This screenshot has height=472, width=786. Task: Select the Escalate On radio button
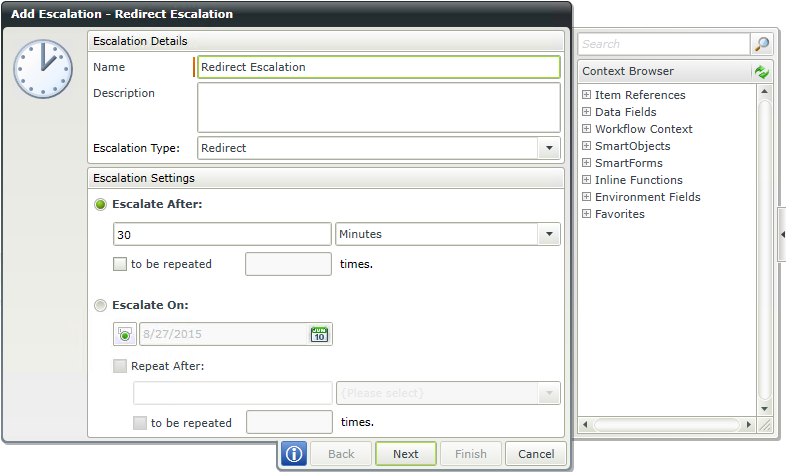click(x=101, y=305)
